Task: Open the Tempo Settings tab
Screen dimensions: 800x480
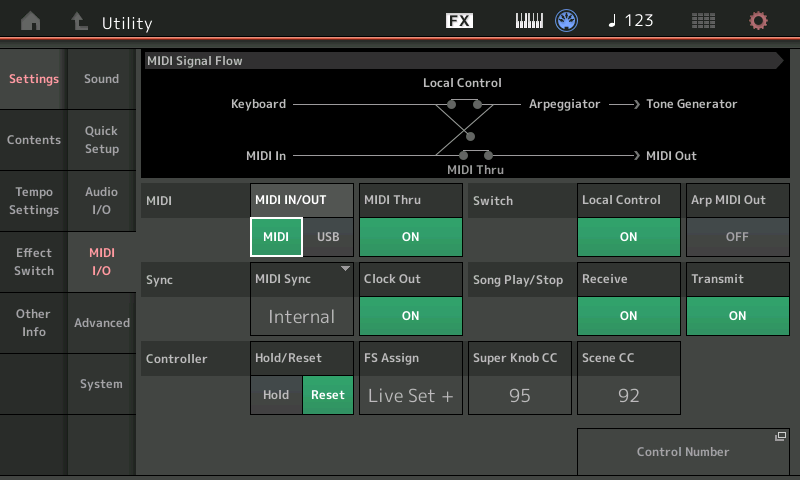Action: (34, 201)
